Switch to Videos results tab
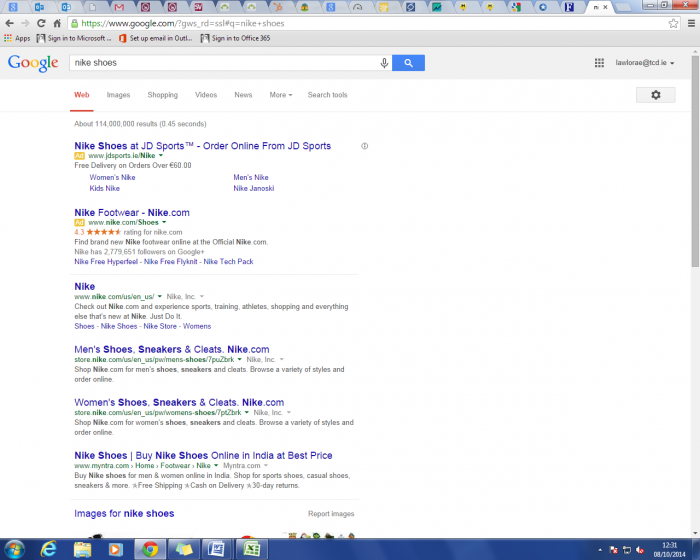700x560 pixels. pos(206,95)
